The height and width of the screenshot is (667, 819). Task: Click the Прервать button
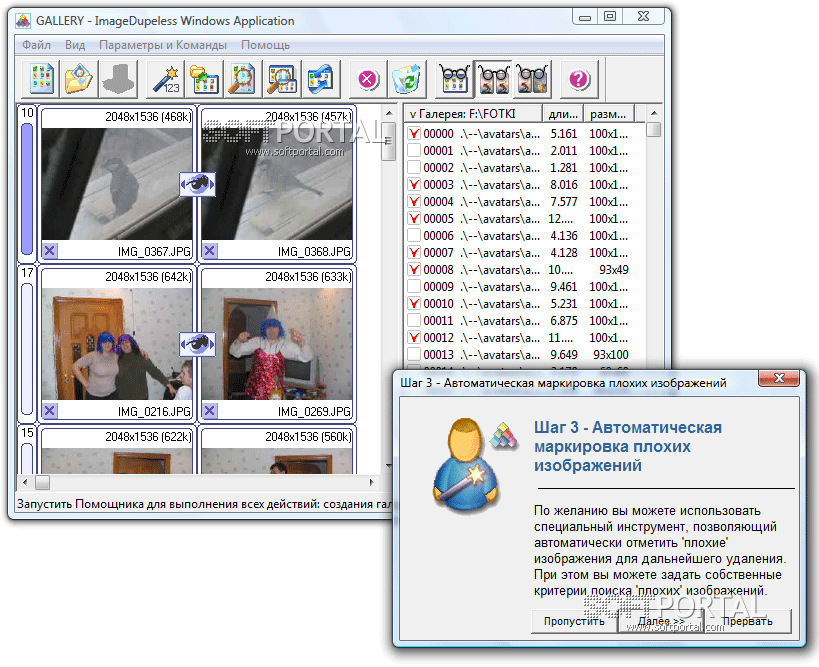point(748,621)
